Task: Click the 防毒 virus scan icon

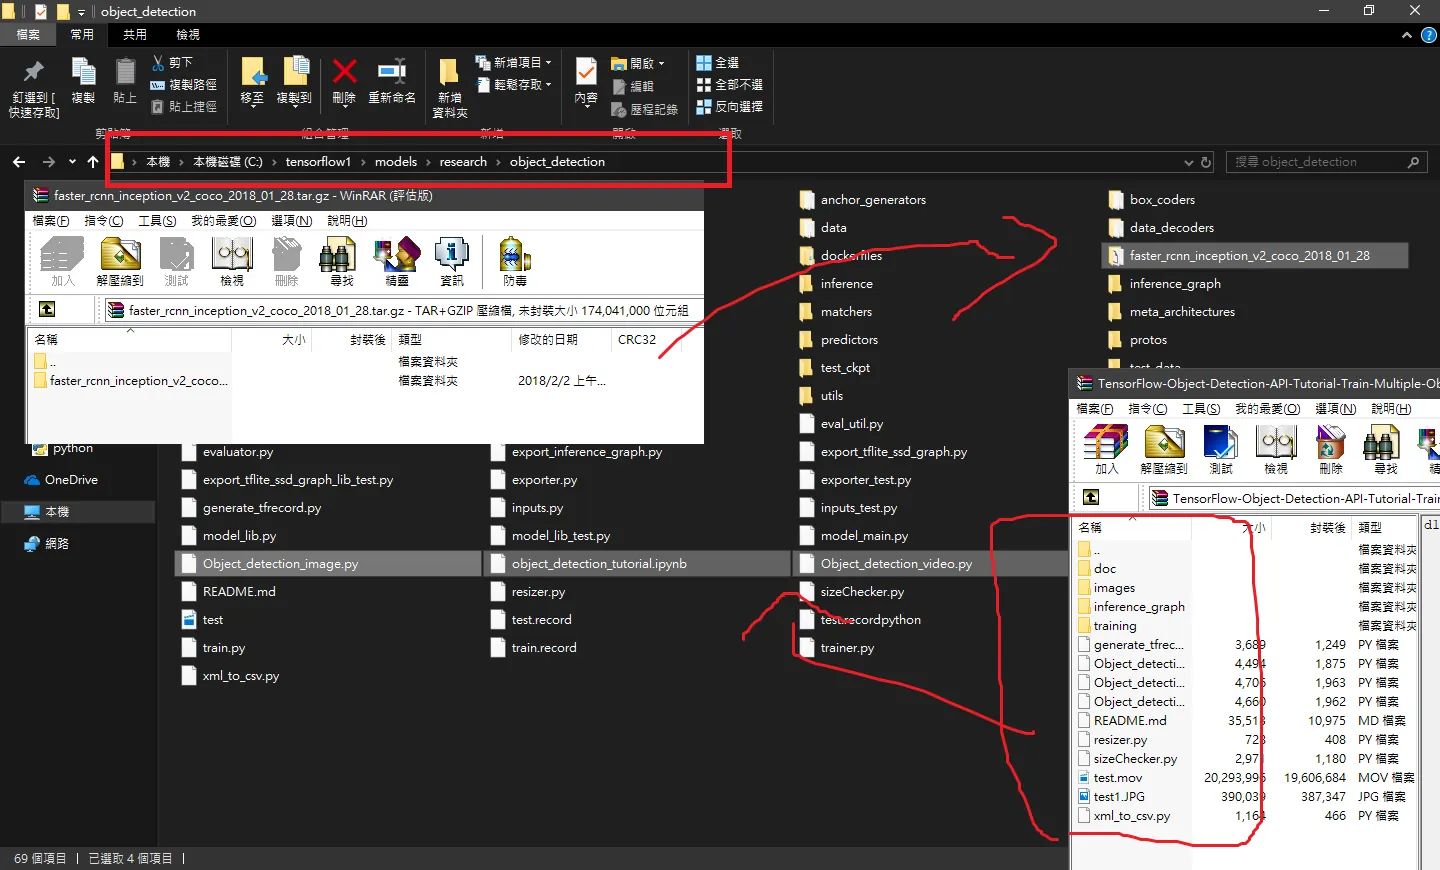Action: (x=515, y=262)
